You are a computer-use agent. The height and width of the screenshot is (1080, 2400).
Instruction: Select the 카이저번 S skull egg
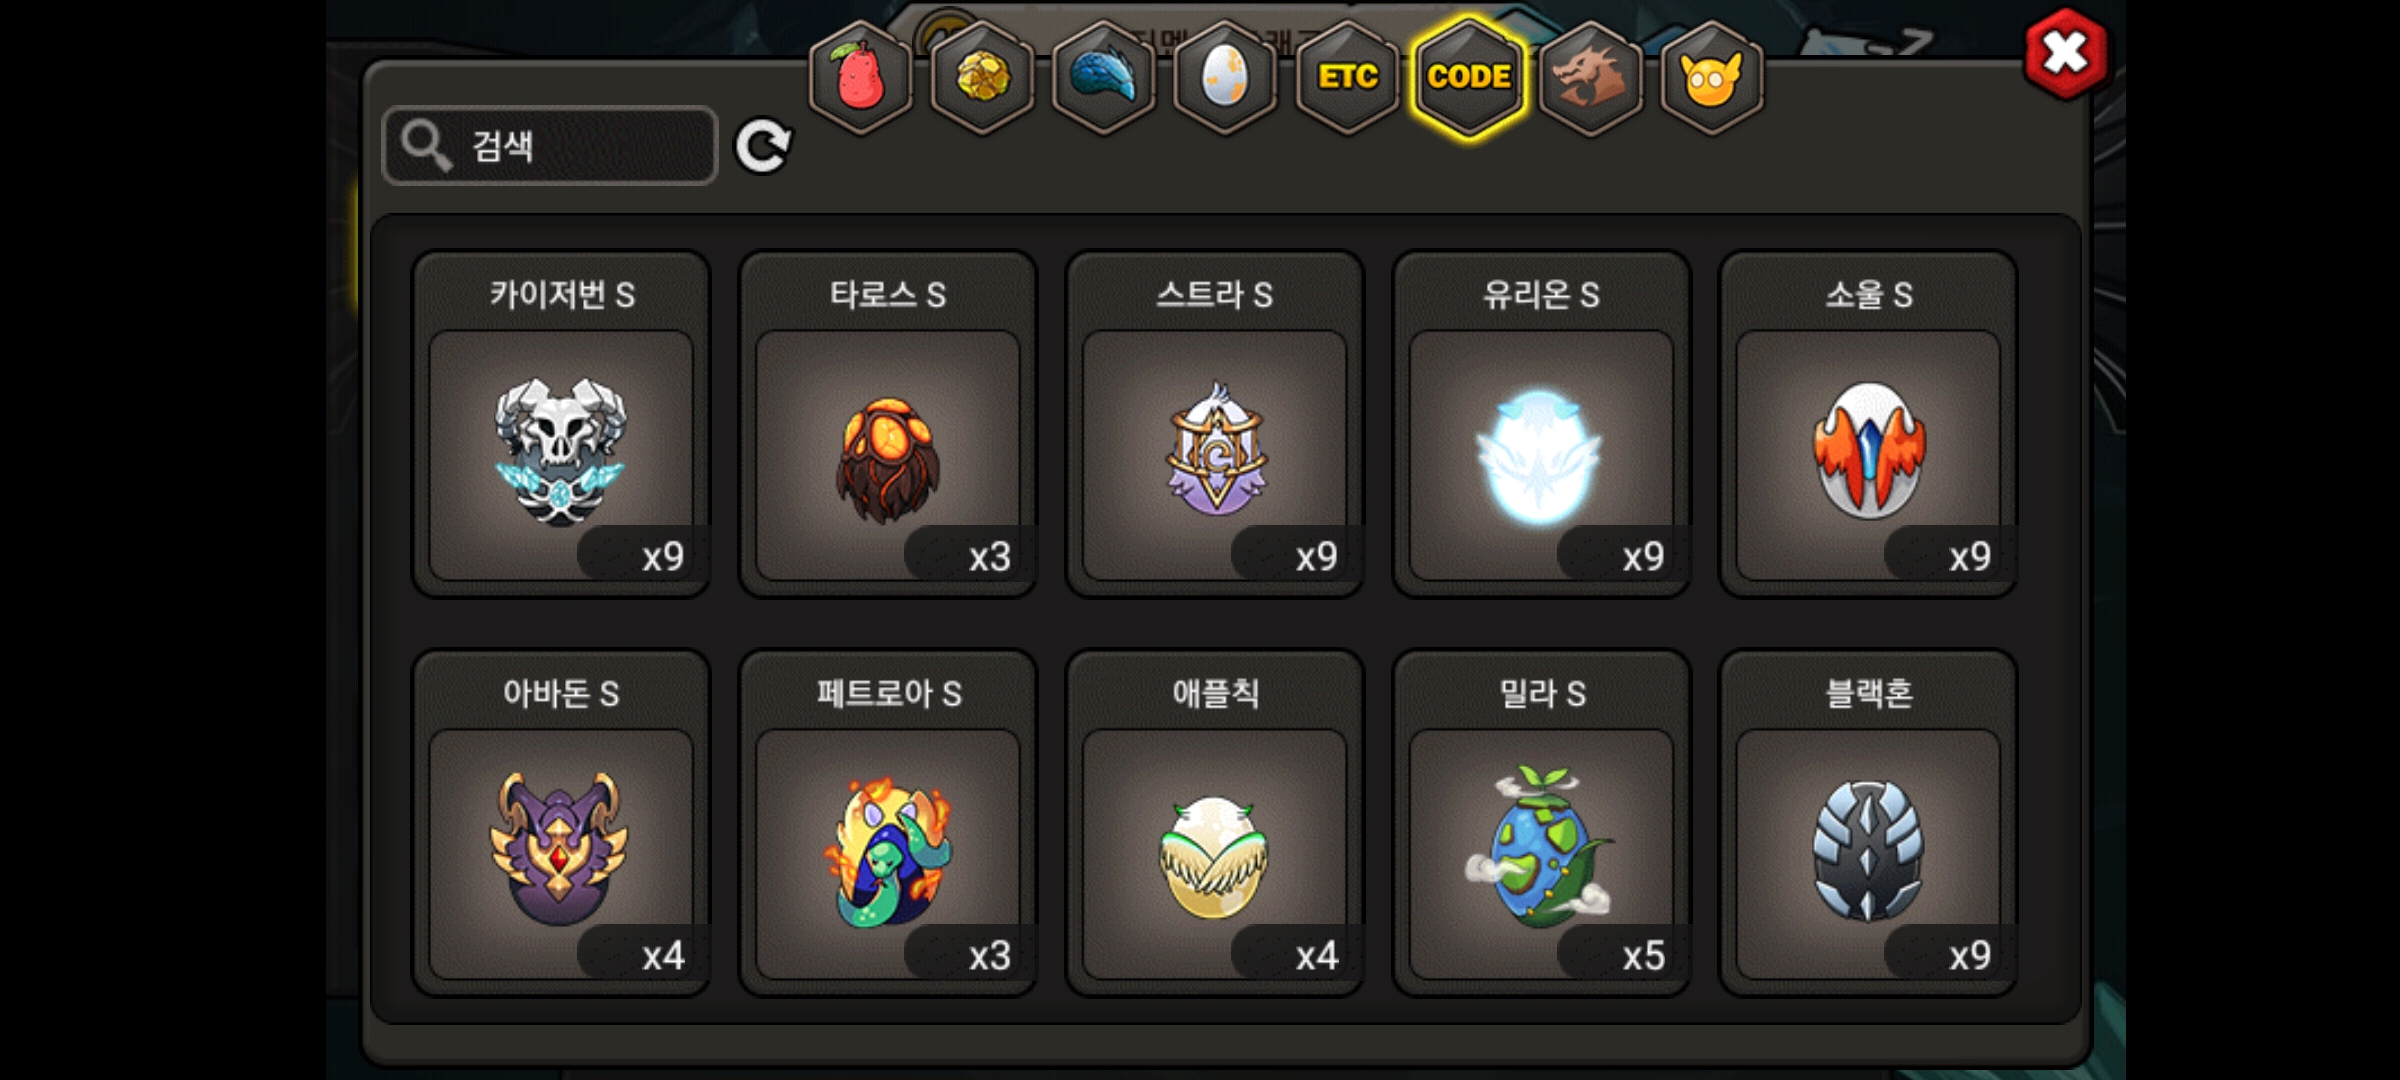[562, 424]
